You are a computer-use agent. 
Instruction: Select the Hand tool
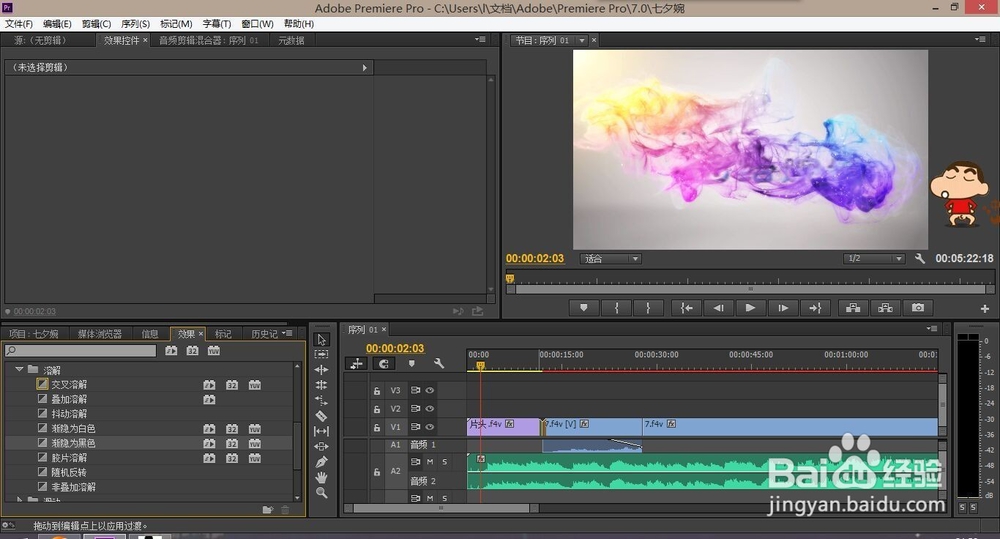pyautogui.click(x=321, y=477)
